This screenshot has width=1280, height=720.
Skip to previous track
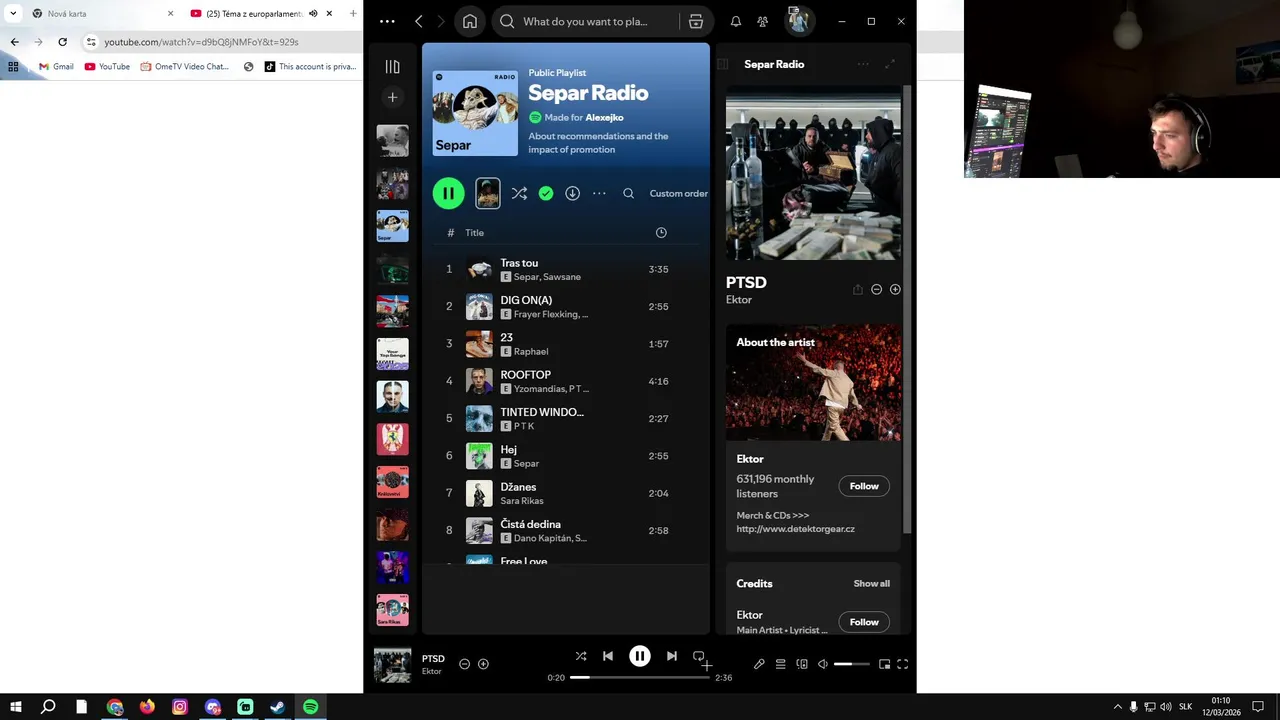[x=608, y=656]
